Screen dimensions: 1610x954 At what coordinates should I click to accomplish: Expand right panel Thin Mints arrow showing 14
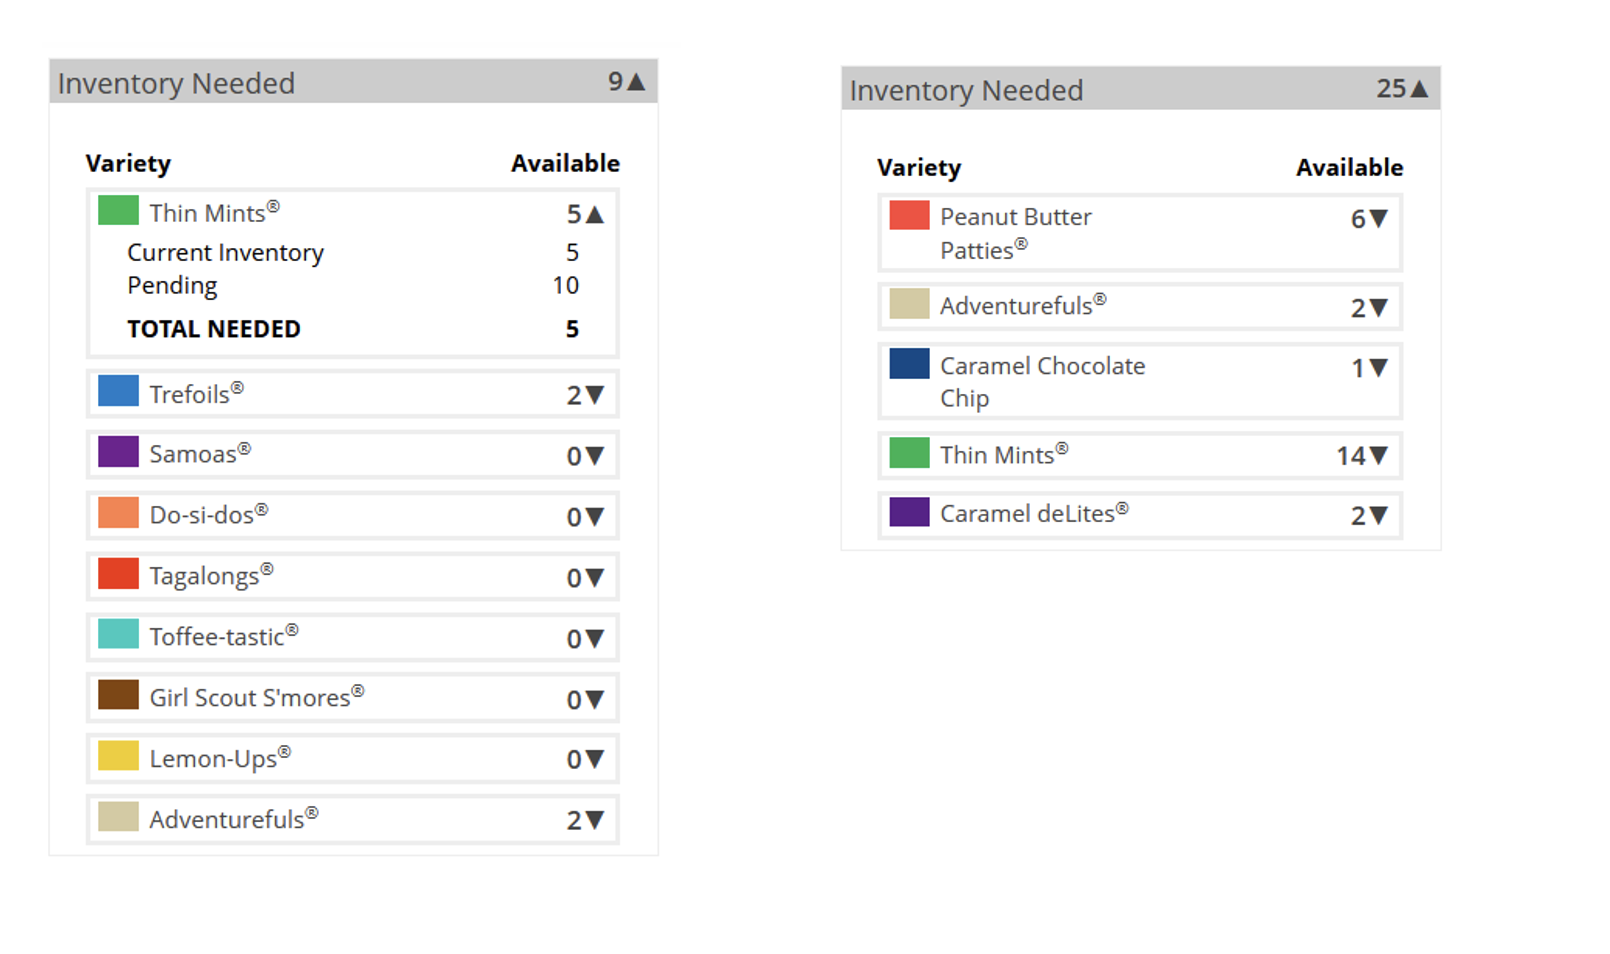[1379, 456]
